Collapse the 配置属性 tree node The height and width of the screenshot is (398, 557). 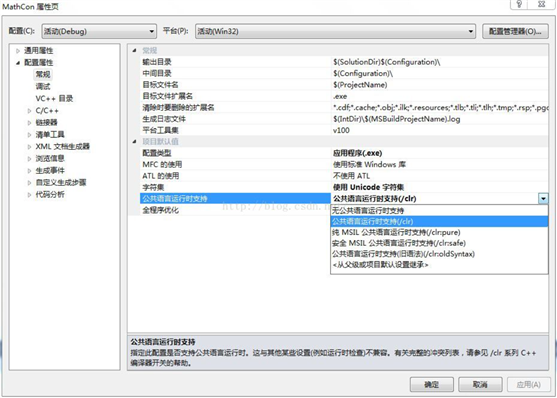point(18,63)
